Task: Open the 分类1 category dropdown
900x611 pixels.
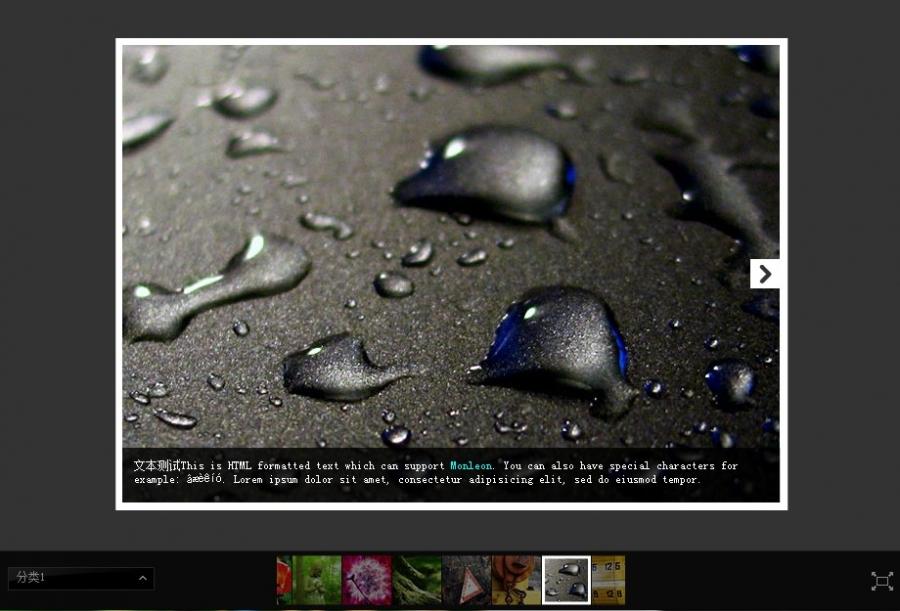Action: pyautogui.click(x=81, y=578)
